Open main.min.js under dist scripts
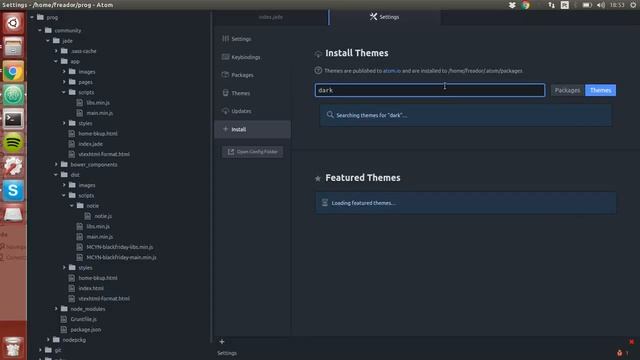 tap(100, 237)
